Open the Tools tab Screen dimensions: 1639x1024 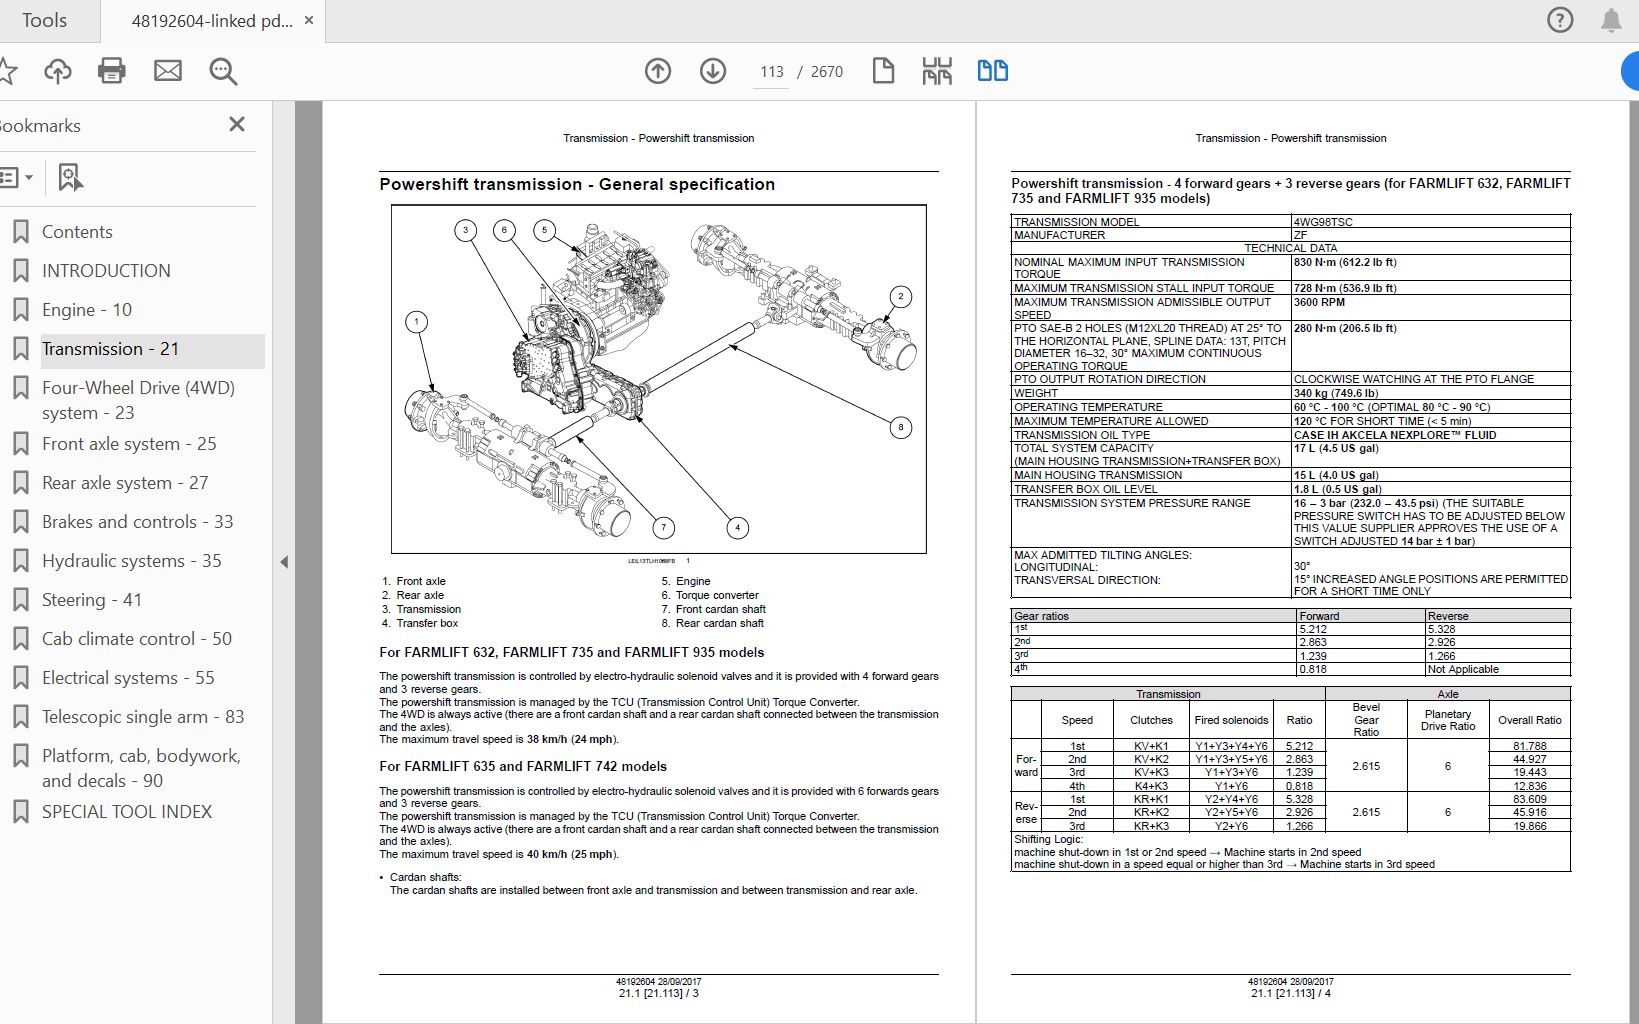click(x=45, y=20)
